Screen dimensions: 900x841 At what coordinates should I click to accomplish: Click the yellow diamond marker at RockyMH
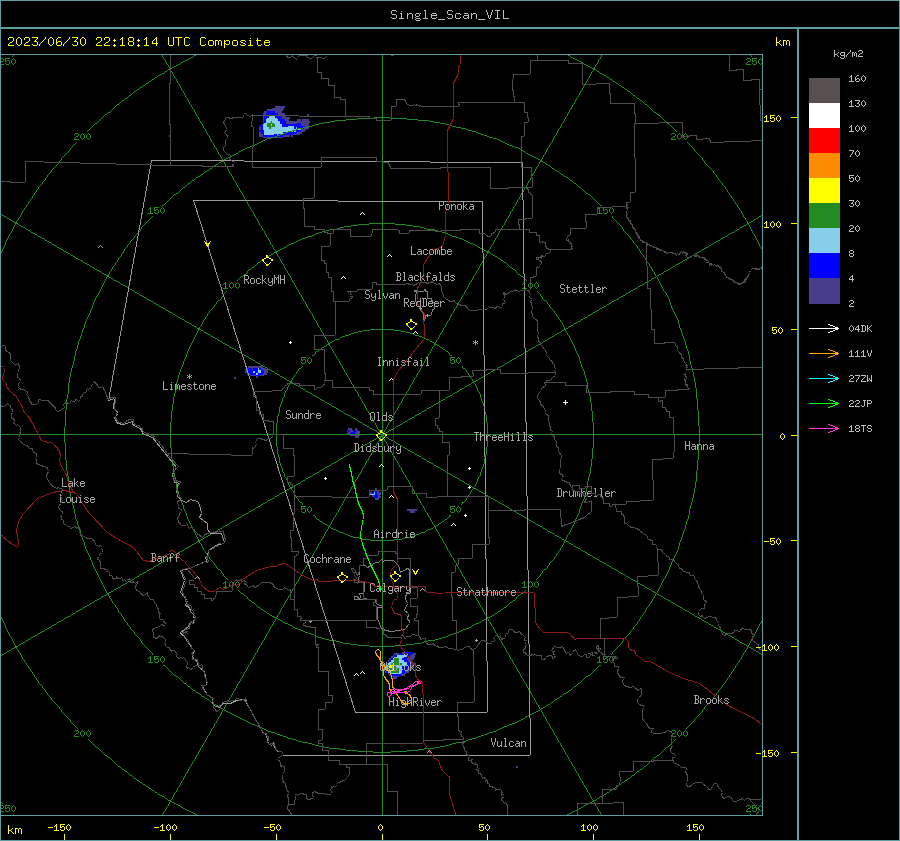coord(267,261)
